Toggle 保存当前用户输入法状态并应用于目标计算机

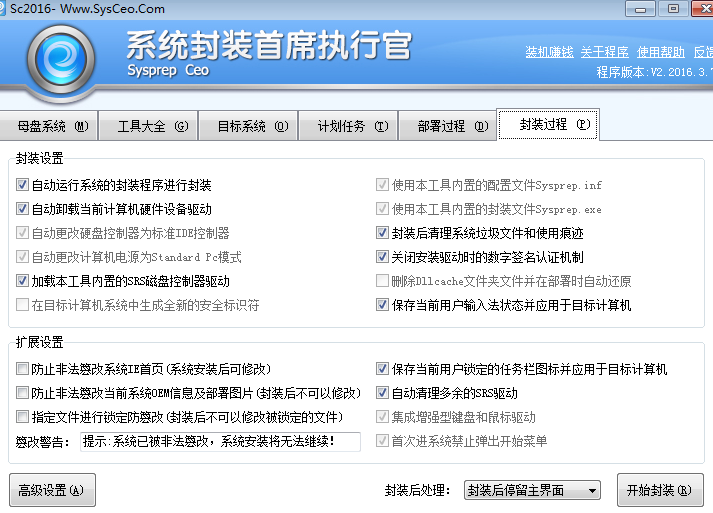point(382,305)
